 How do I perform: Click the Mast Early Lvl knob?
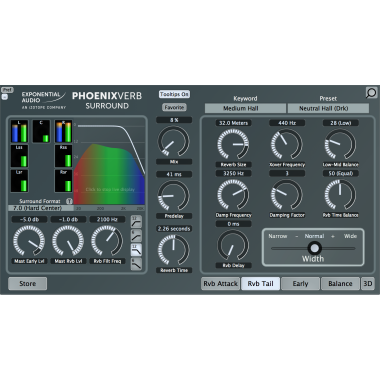coord(29,241)
